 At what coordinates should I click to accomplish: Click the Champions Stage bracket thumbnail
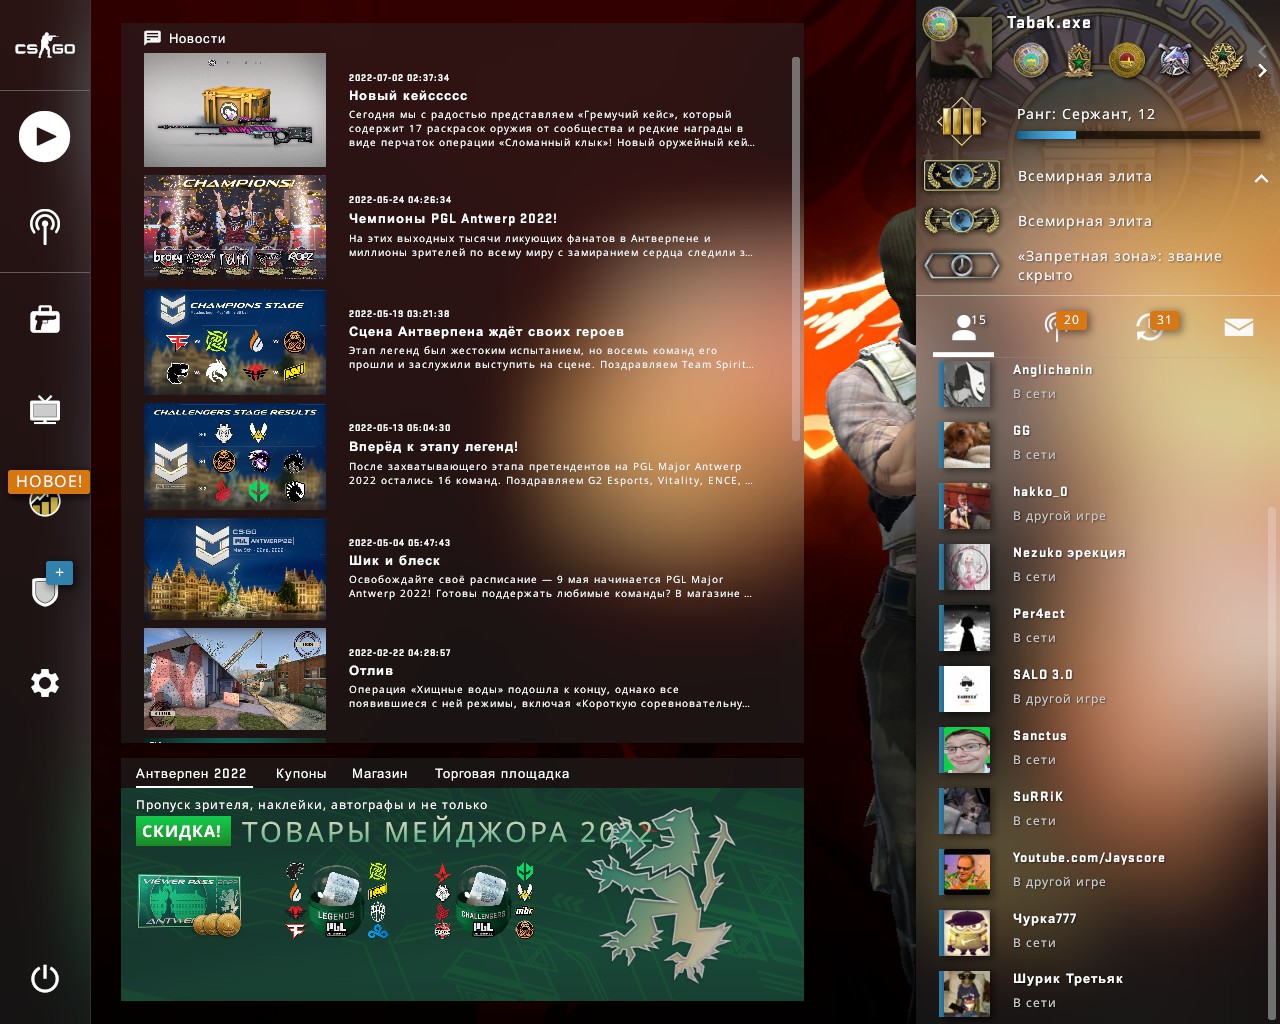(235, 342)
